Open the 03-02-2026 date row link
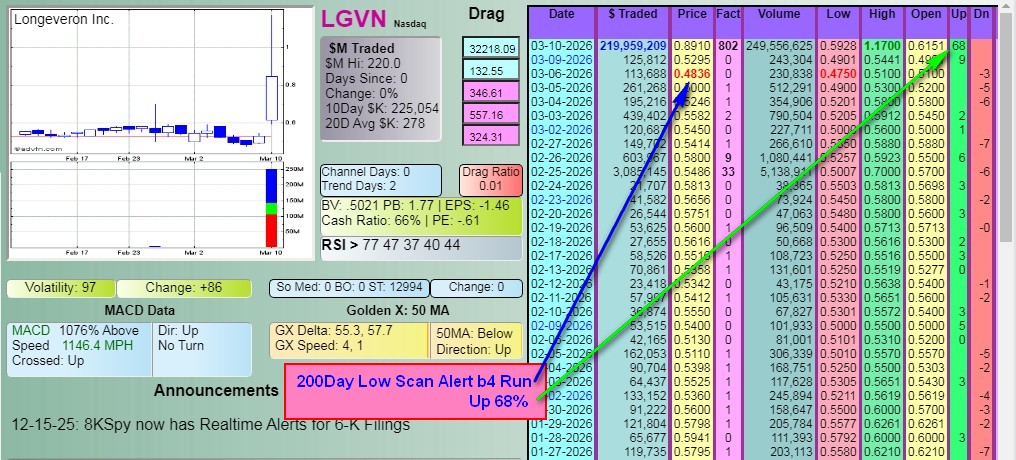The height and width of the screenshot is (460, 1016). 561,129
